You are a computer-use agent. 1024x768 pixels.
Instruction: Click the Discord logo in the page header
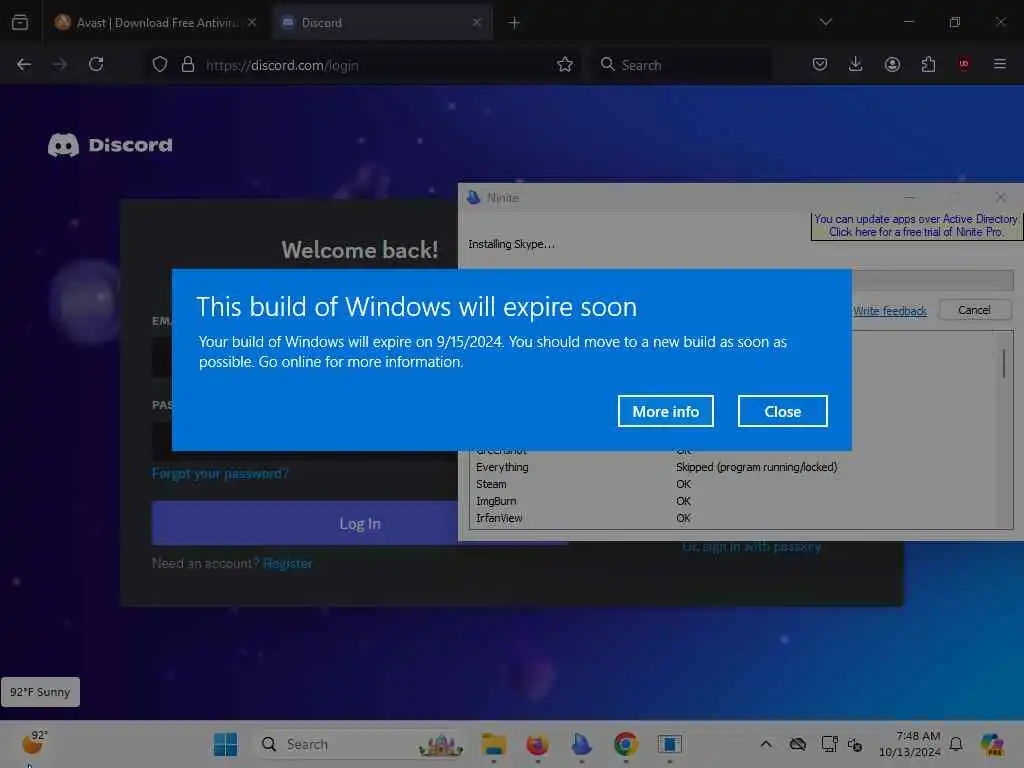tap(110, 145)
